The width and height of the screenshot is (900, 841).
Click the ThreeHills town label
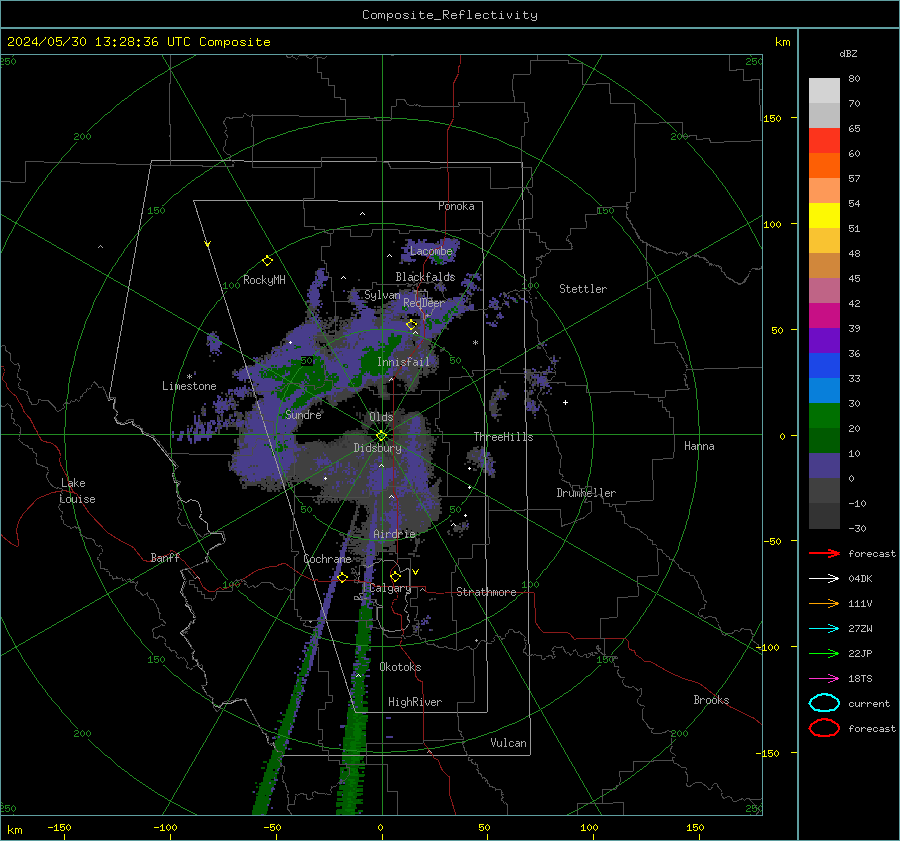503,437
